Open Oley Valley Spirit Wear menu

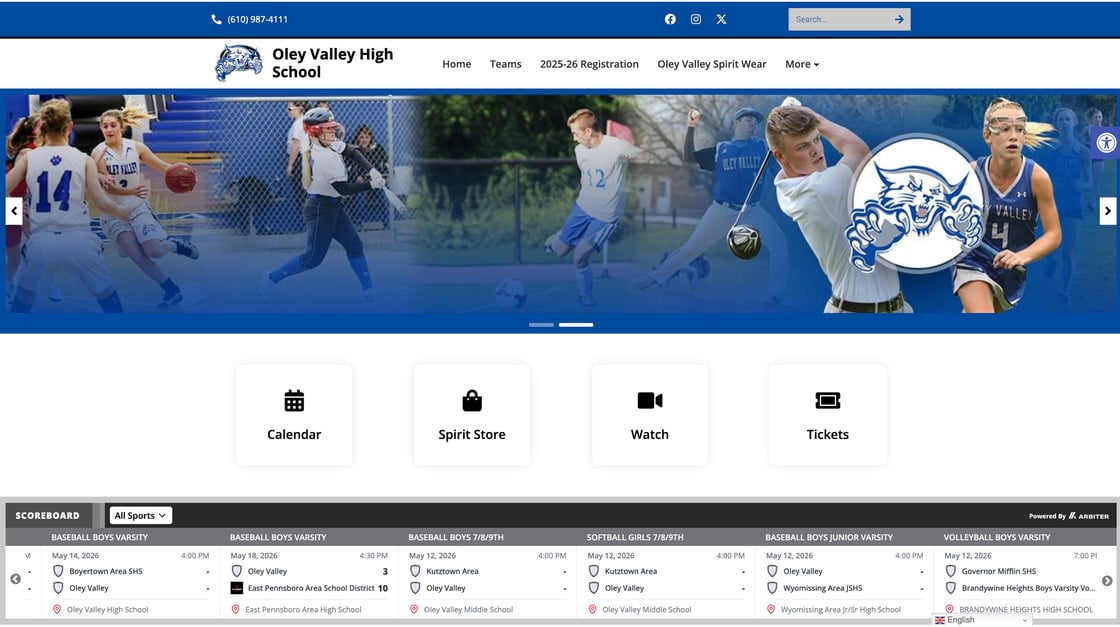point(711,64)
